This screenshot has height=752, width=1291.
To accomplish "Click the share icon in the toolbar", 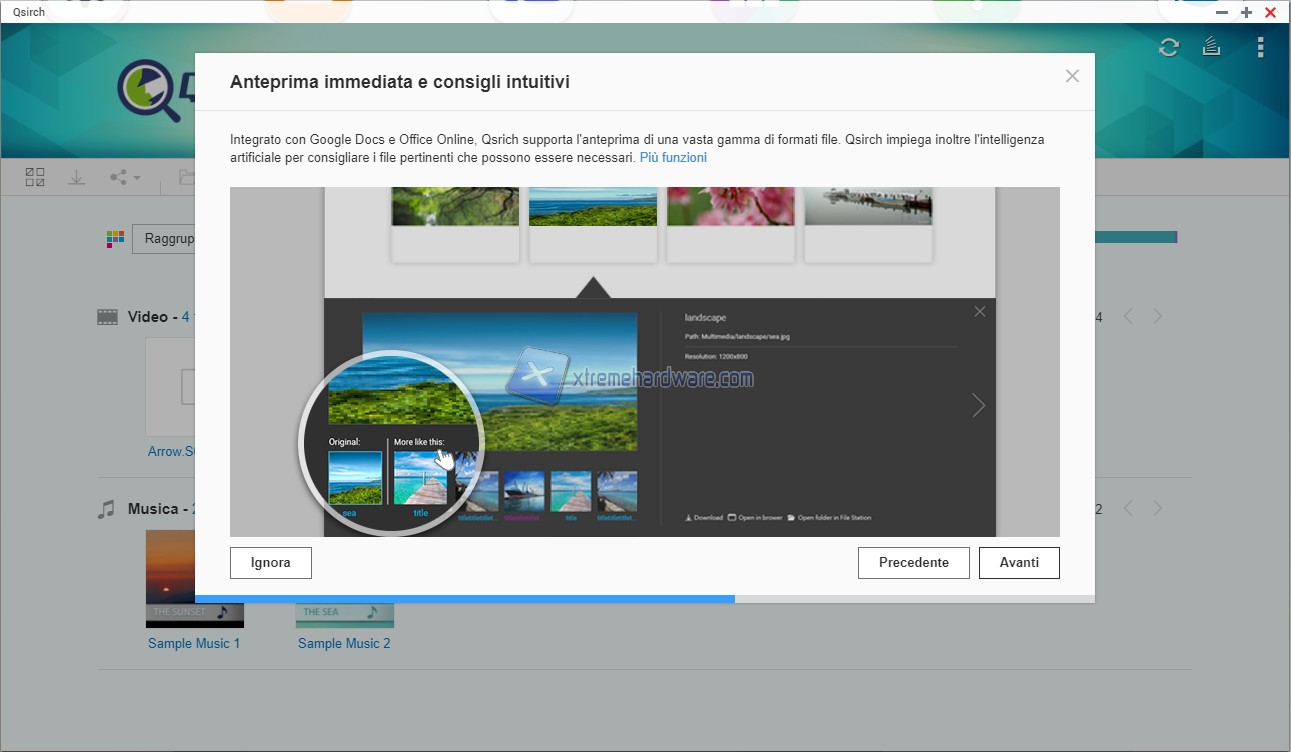I will tap(119, 178).
